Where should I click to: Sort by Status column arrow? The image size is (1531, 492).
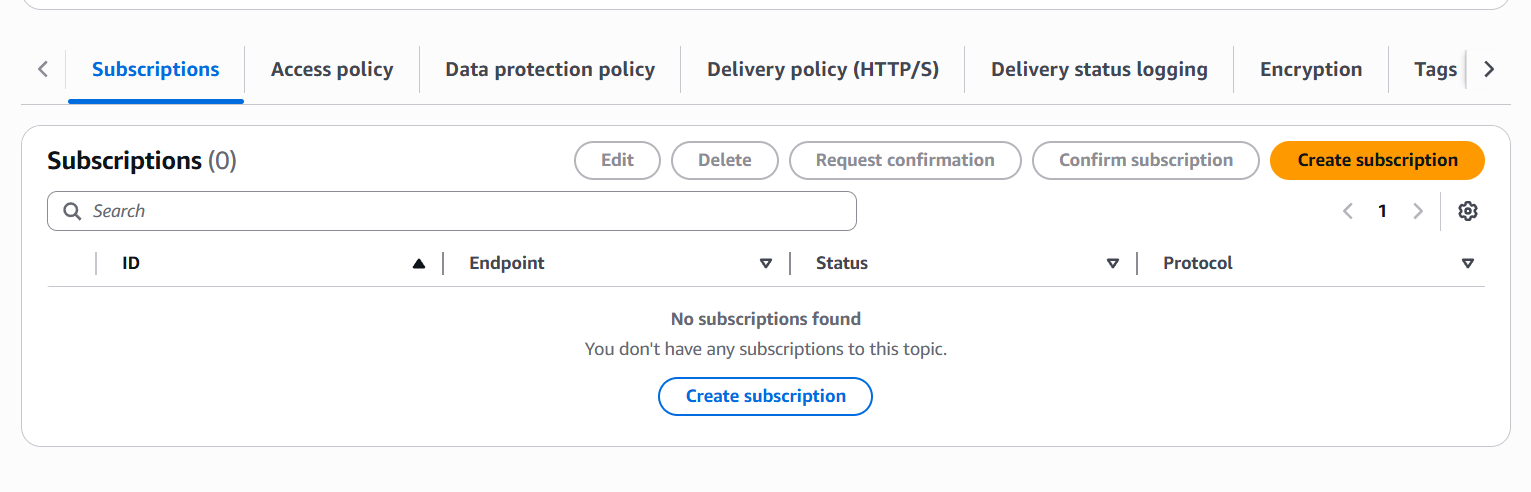pos(1113,264)
